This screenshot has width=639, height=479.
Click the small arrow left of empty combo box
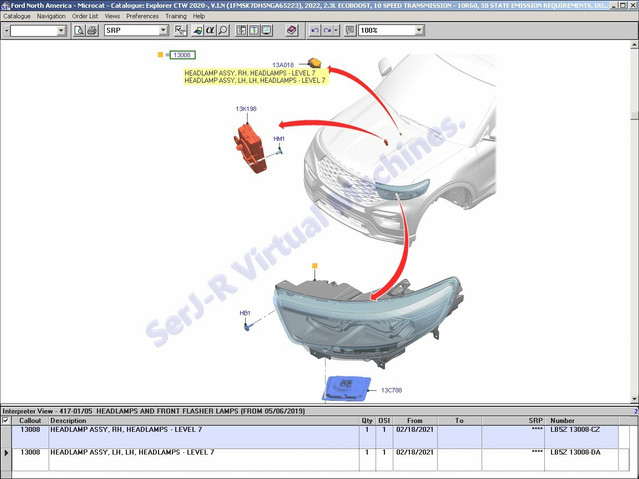(6, 31)
